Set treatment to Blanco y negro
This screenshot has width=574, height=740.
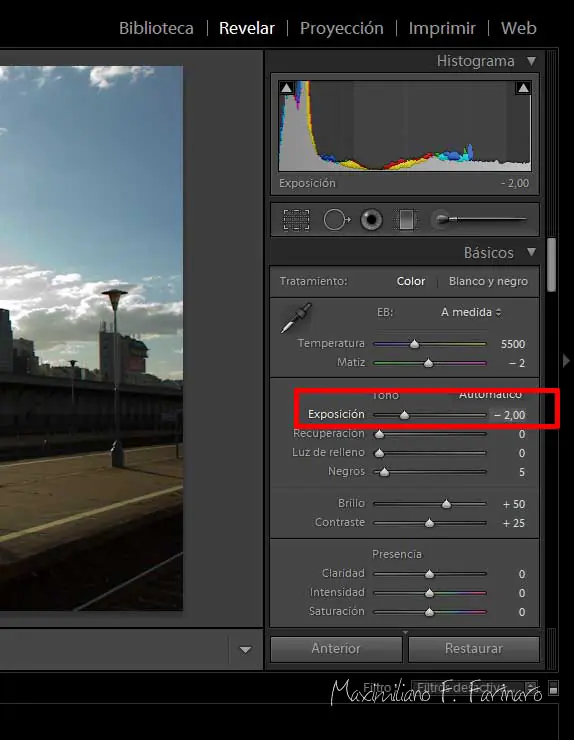488,281
